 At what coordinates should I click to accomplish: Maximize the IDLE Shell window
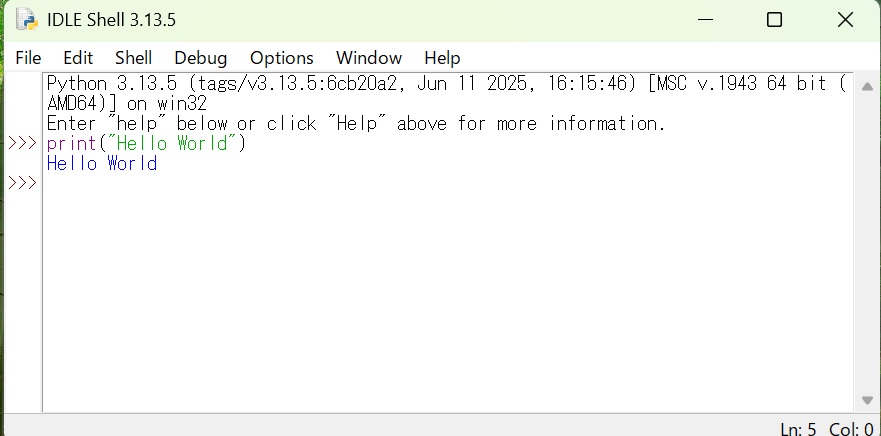coord(774,20)
